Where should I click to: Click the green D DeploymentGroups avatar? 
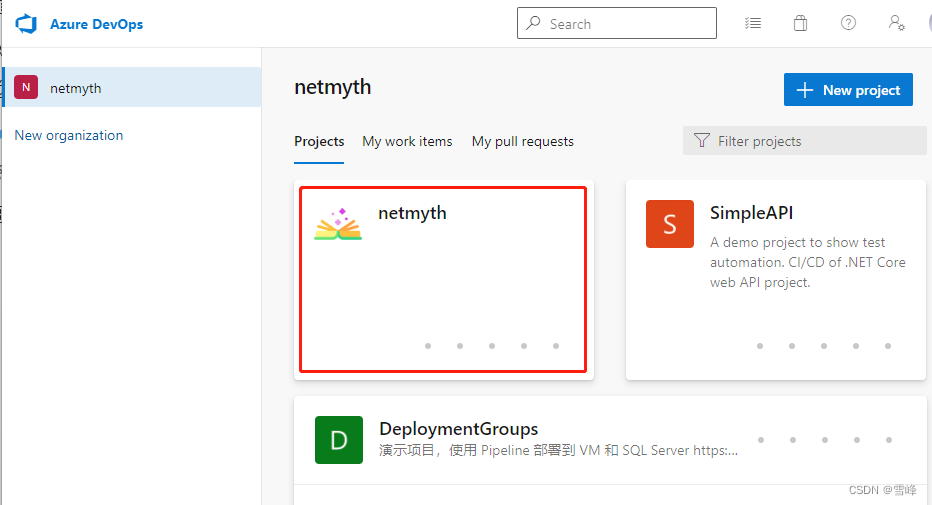point(339,440)
